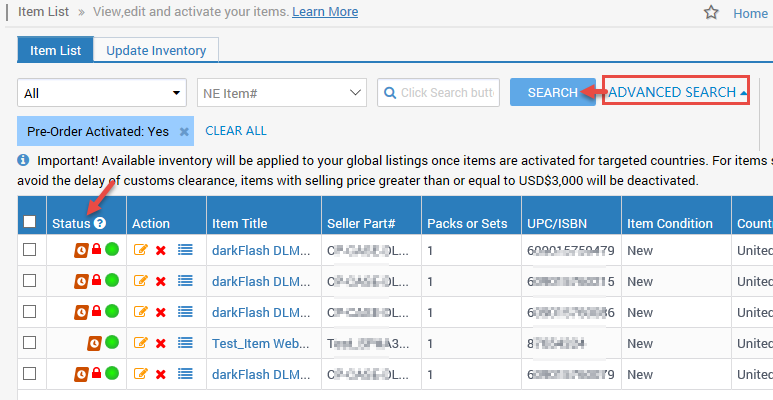
Task: Toggle the select-all checkbox in table header
Action: pos(29,223)
